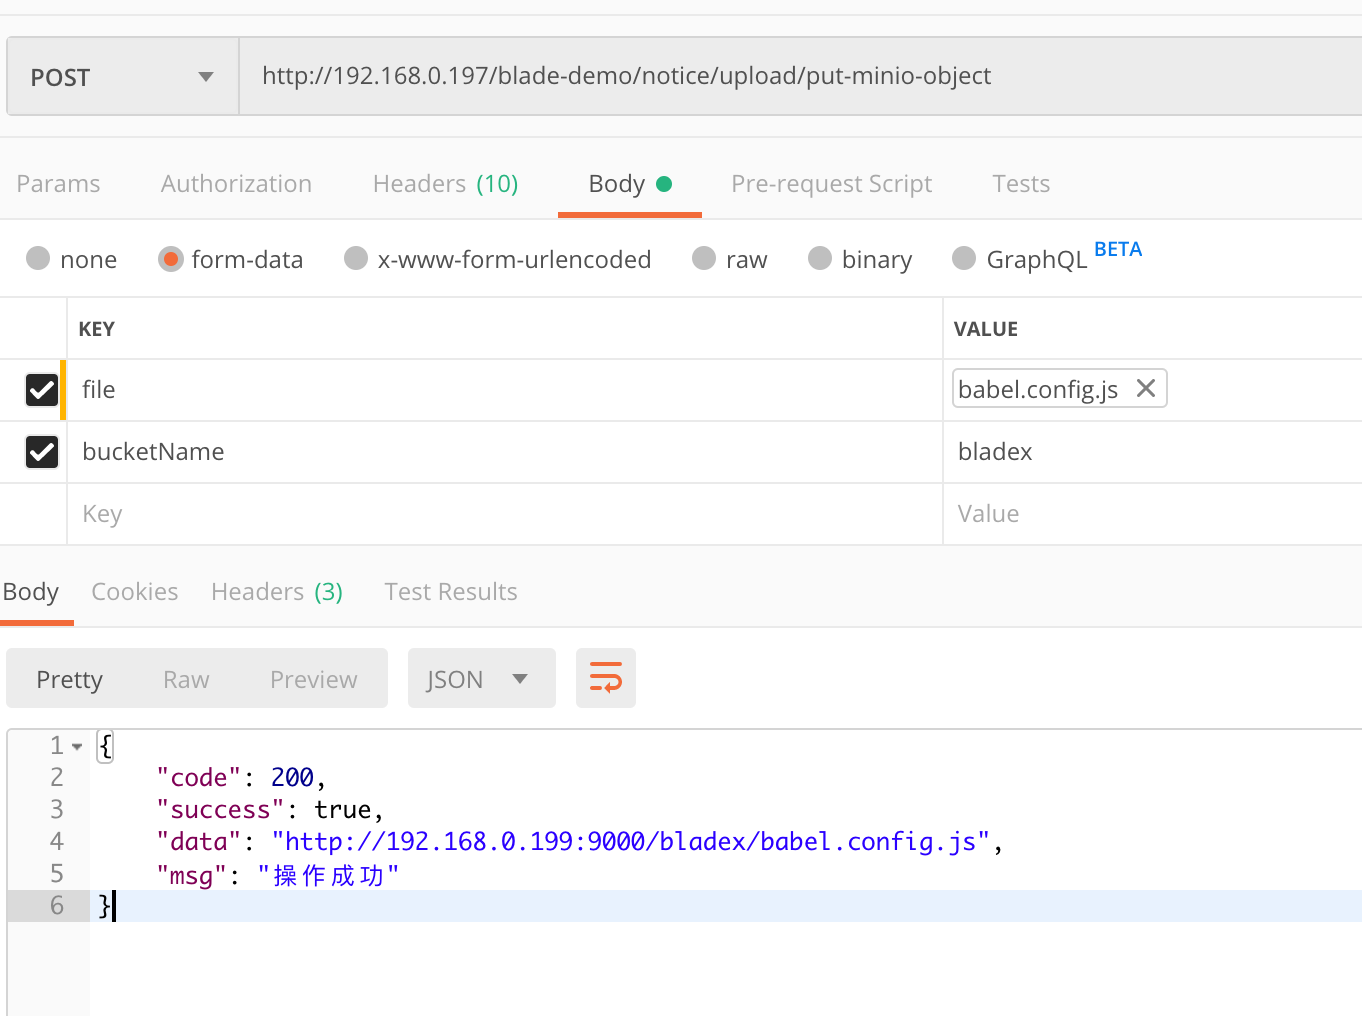Click the bladex value cell
The height and width of the screenshot is (1016, 1362).
pos(1152,452)
